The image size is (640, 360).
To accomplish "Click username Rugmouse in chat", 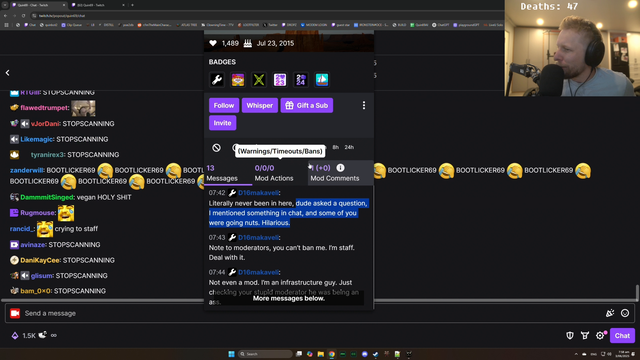I will pos(37,213).
